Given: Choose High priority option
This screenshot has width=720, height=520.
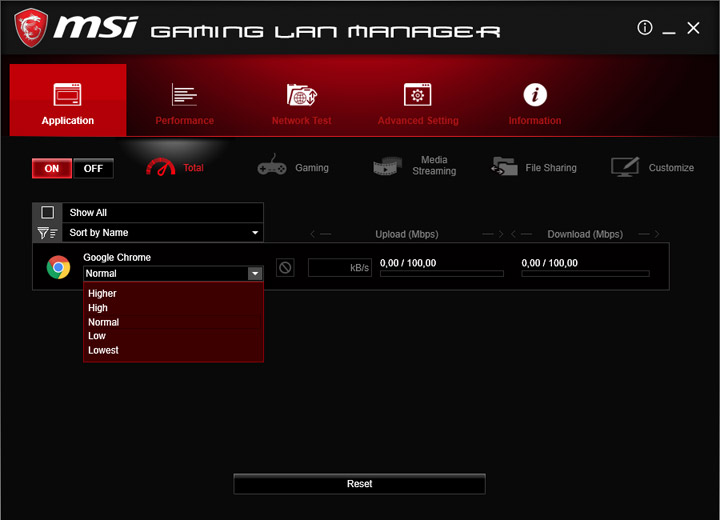Looking at the screenshot, I should [x=98, y=308].
